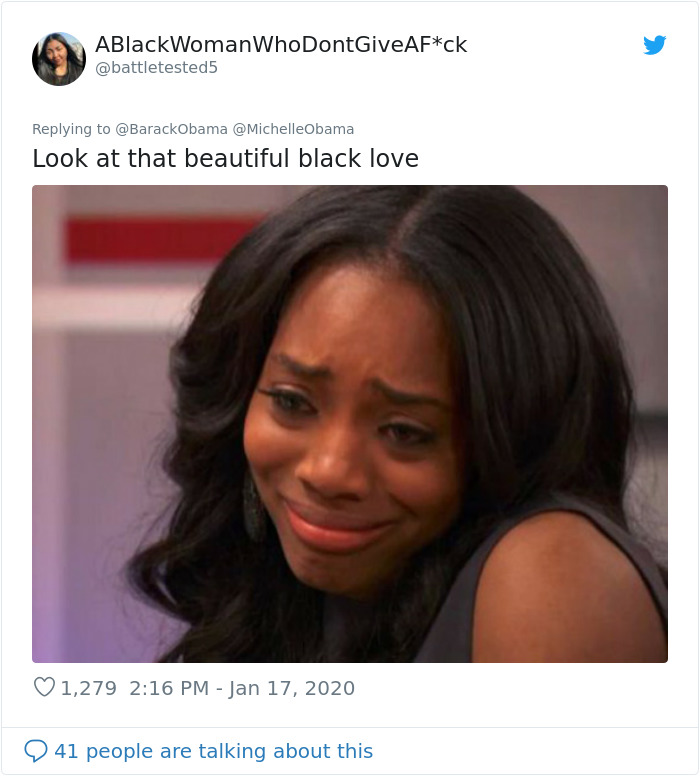Click the @battletested5 handle

click(156, 67)
